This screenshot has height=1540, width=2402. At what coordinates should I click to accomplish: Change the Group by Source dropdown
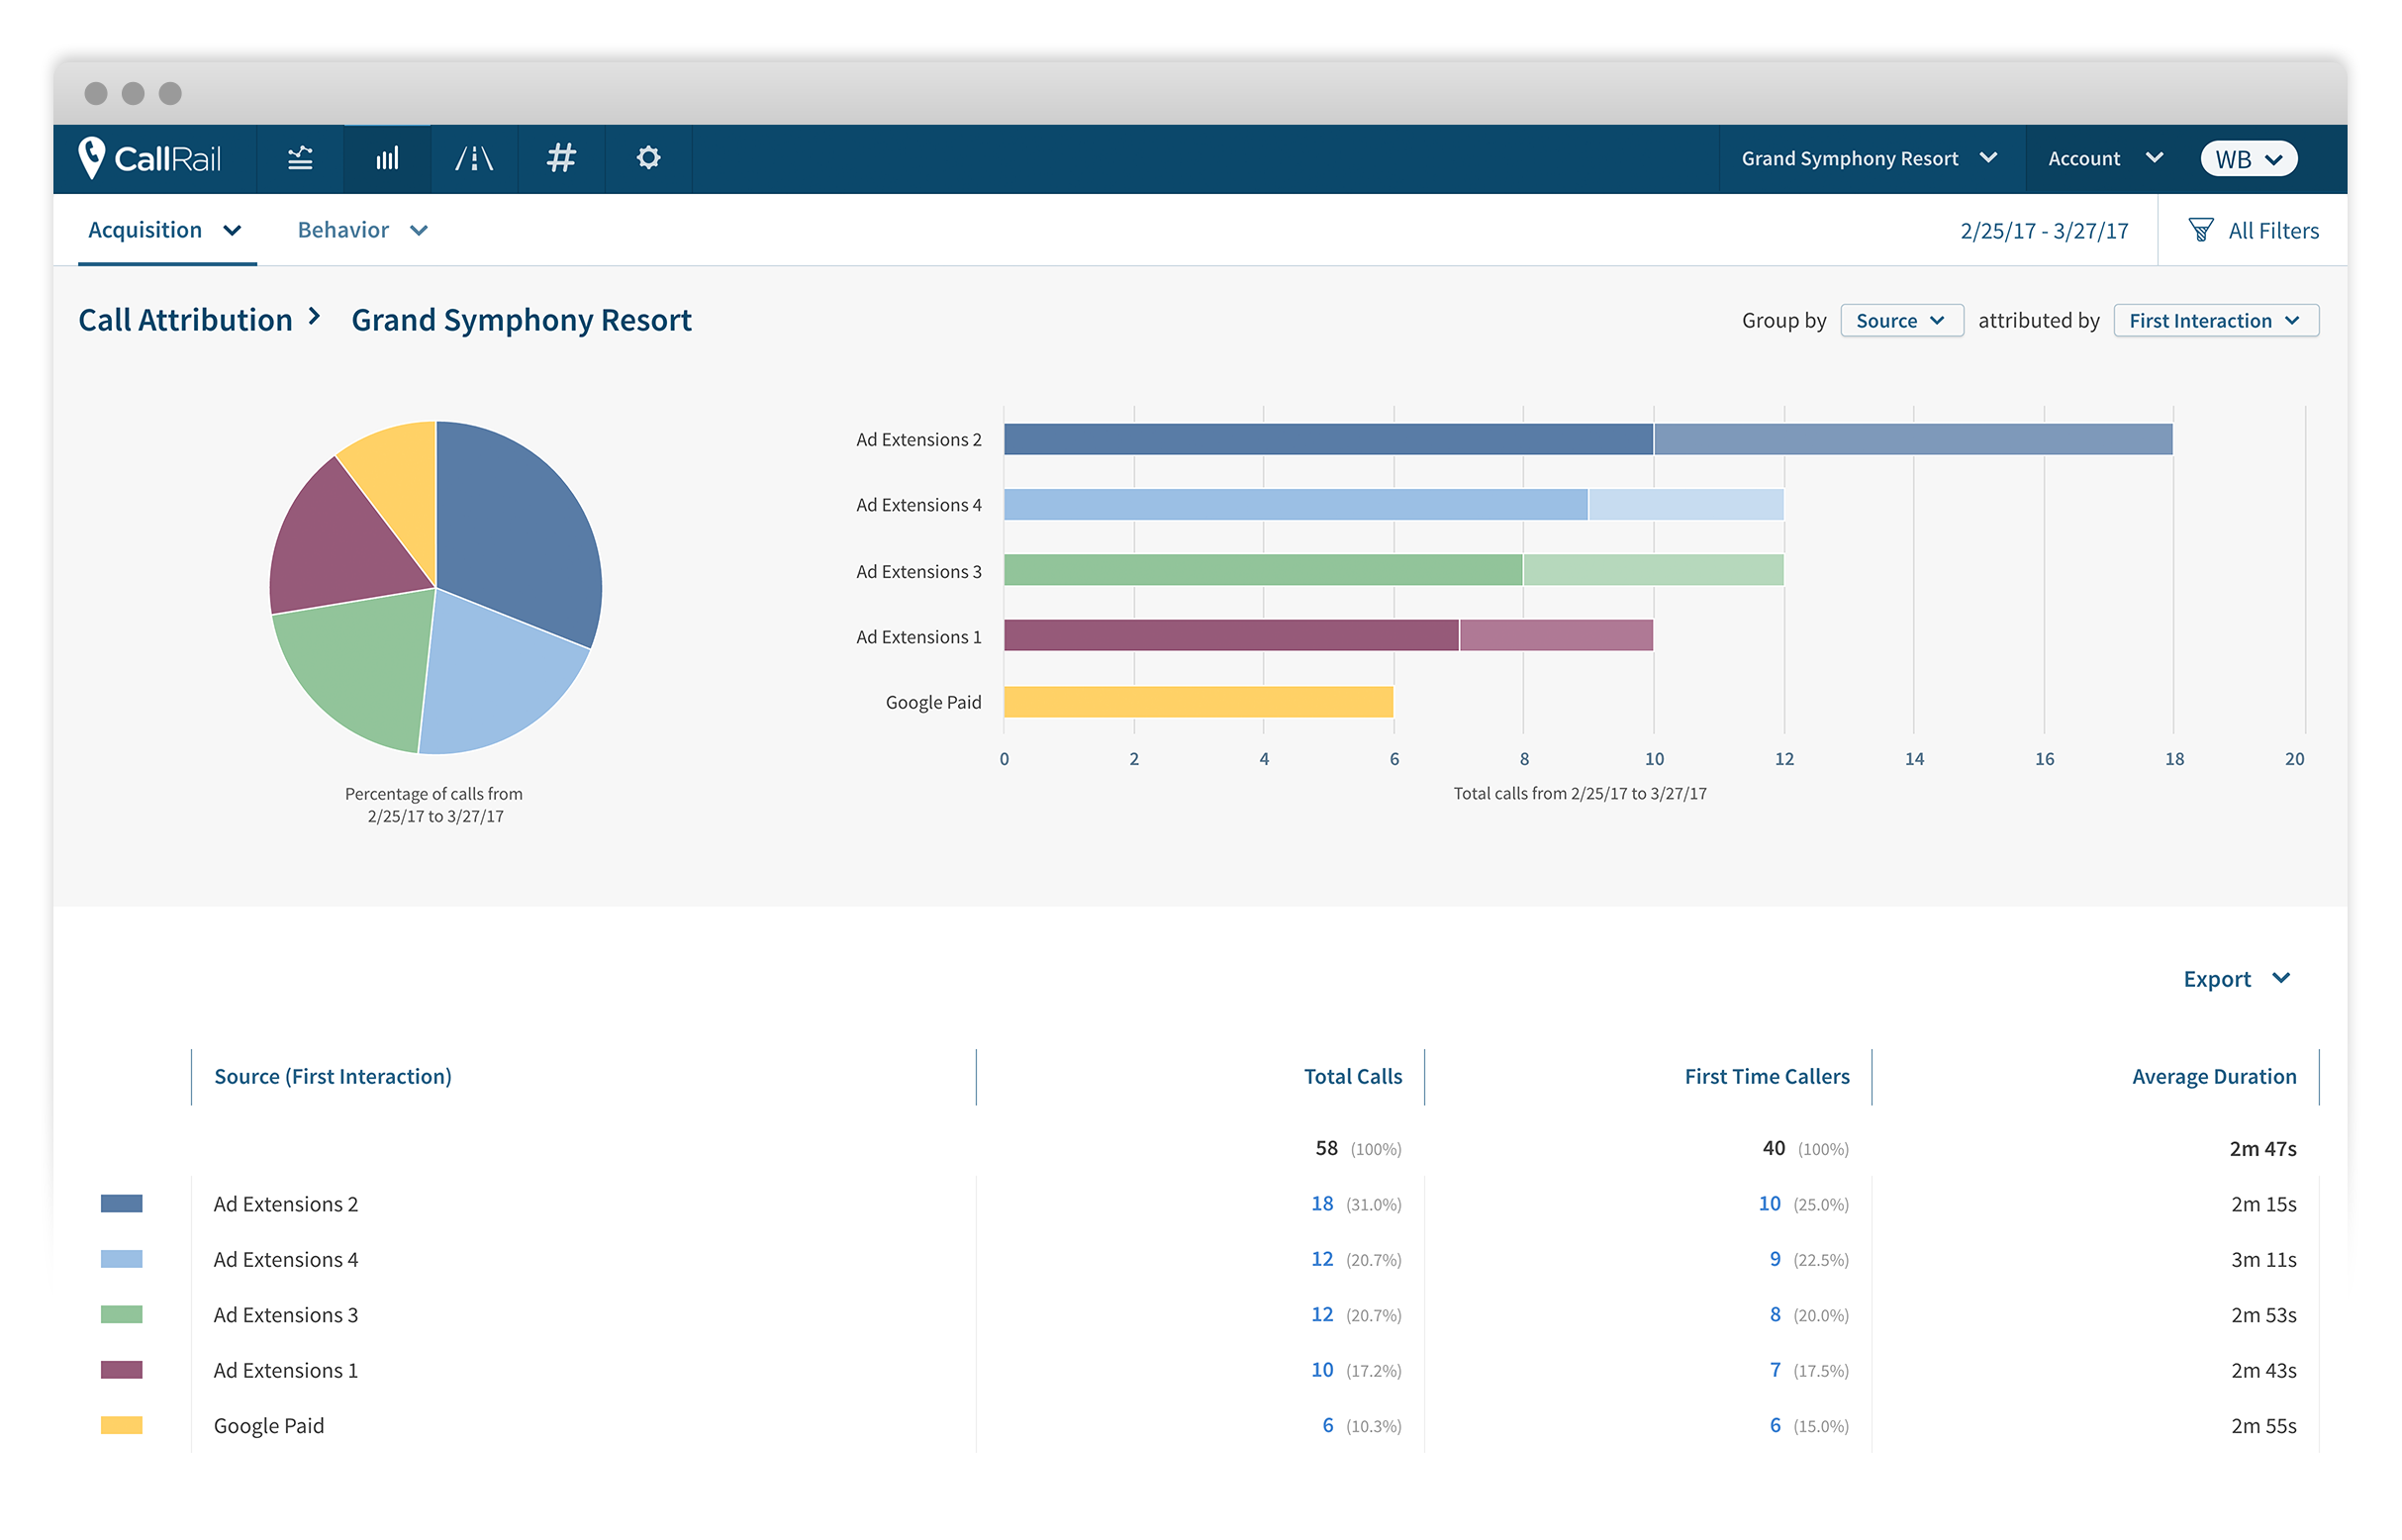[x=1900, y=320]
